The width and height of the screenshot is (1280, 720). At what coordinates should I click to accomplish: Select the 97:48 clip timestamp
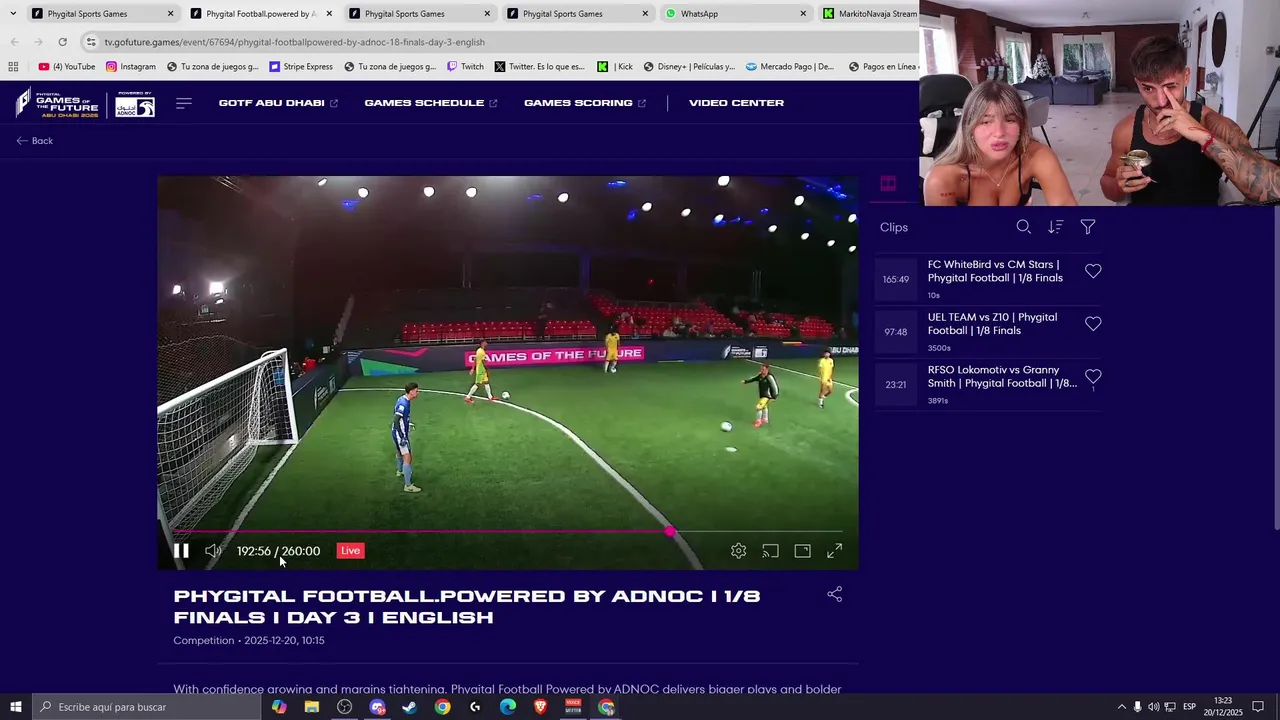(895, 332)
